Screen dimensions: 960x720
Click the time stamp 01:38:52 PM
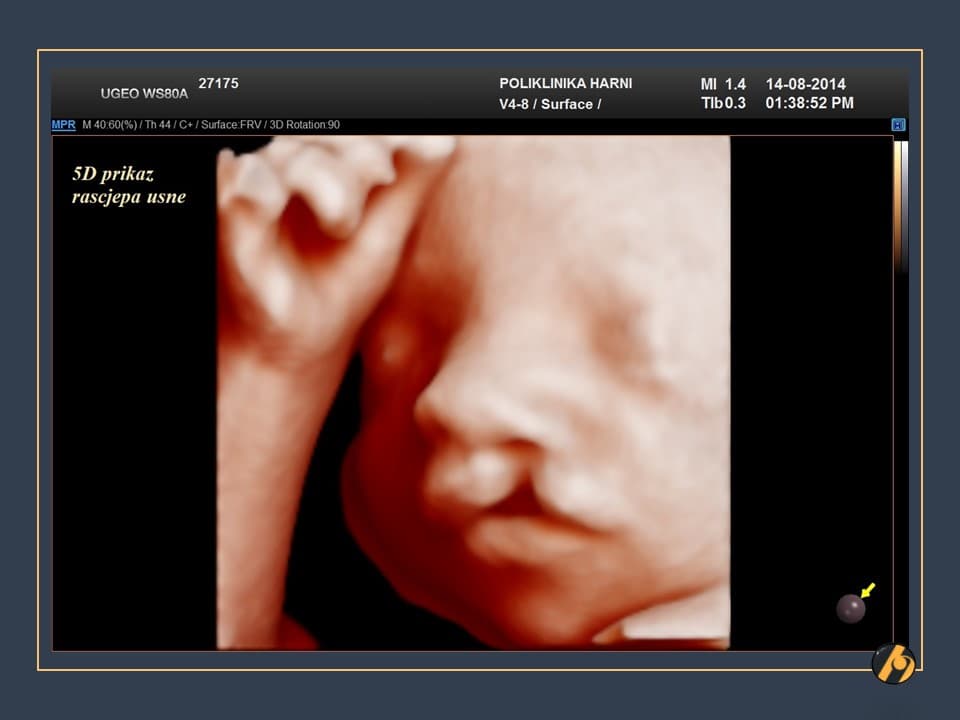tap(809, 103)
